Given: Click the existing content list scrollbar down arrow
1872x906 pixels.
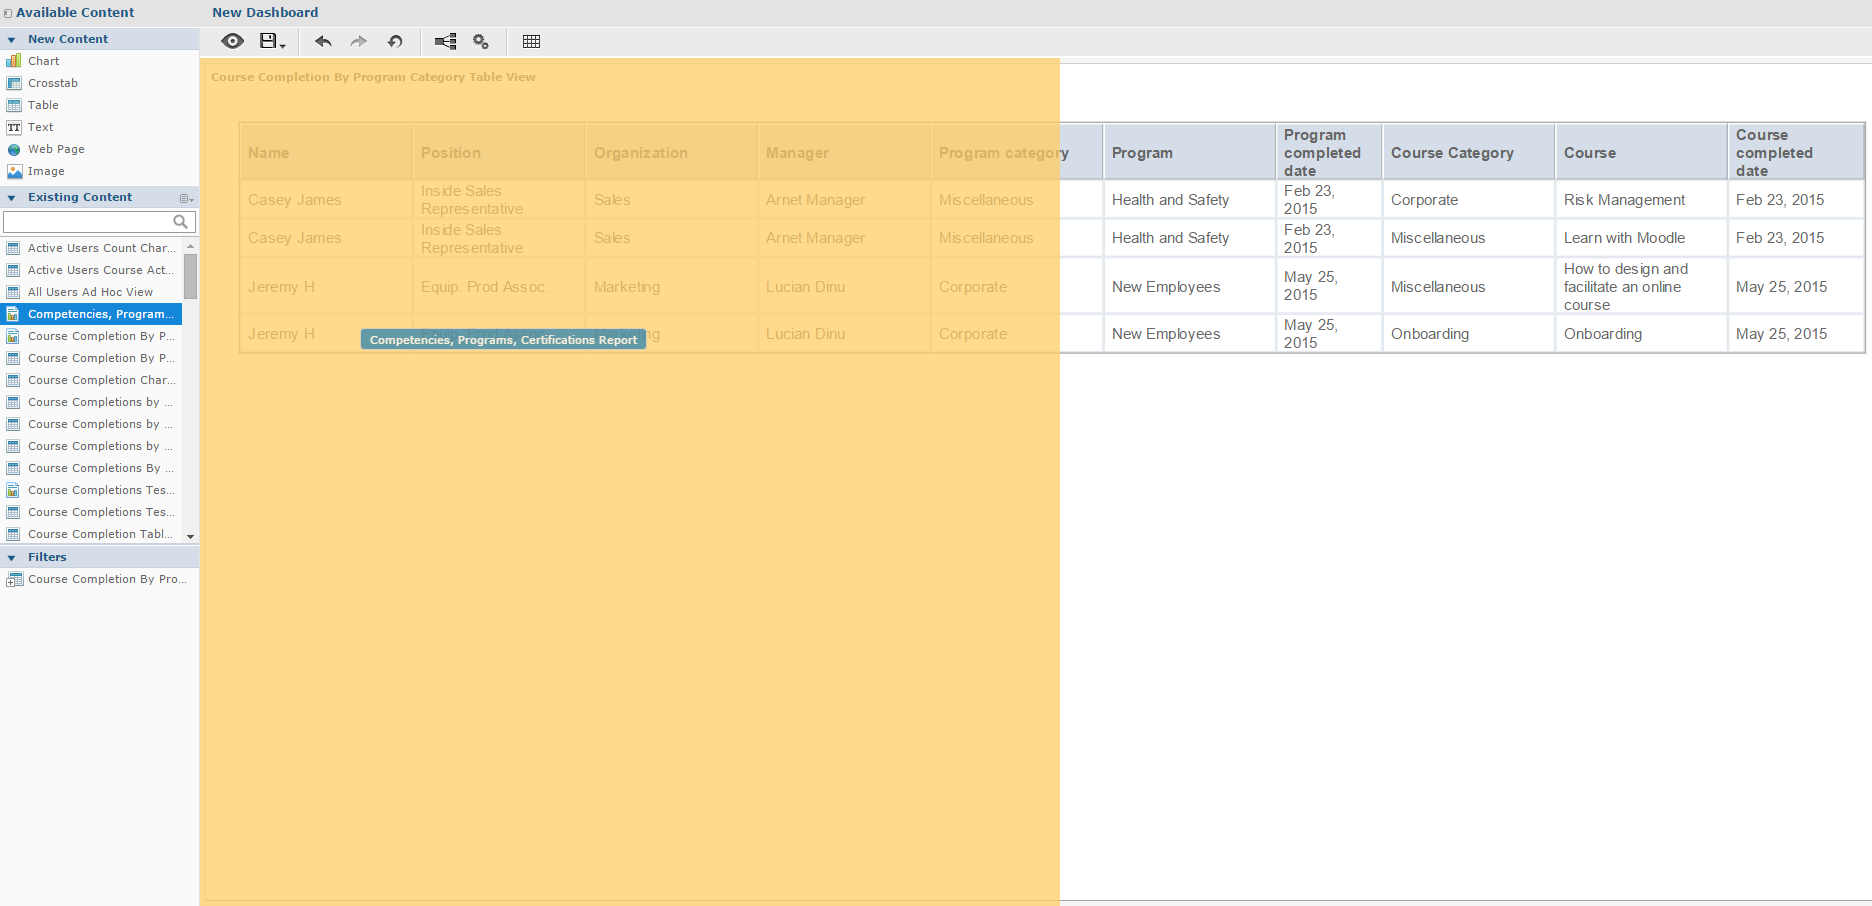Looking at the screenshot, I should tap(190, 537).
